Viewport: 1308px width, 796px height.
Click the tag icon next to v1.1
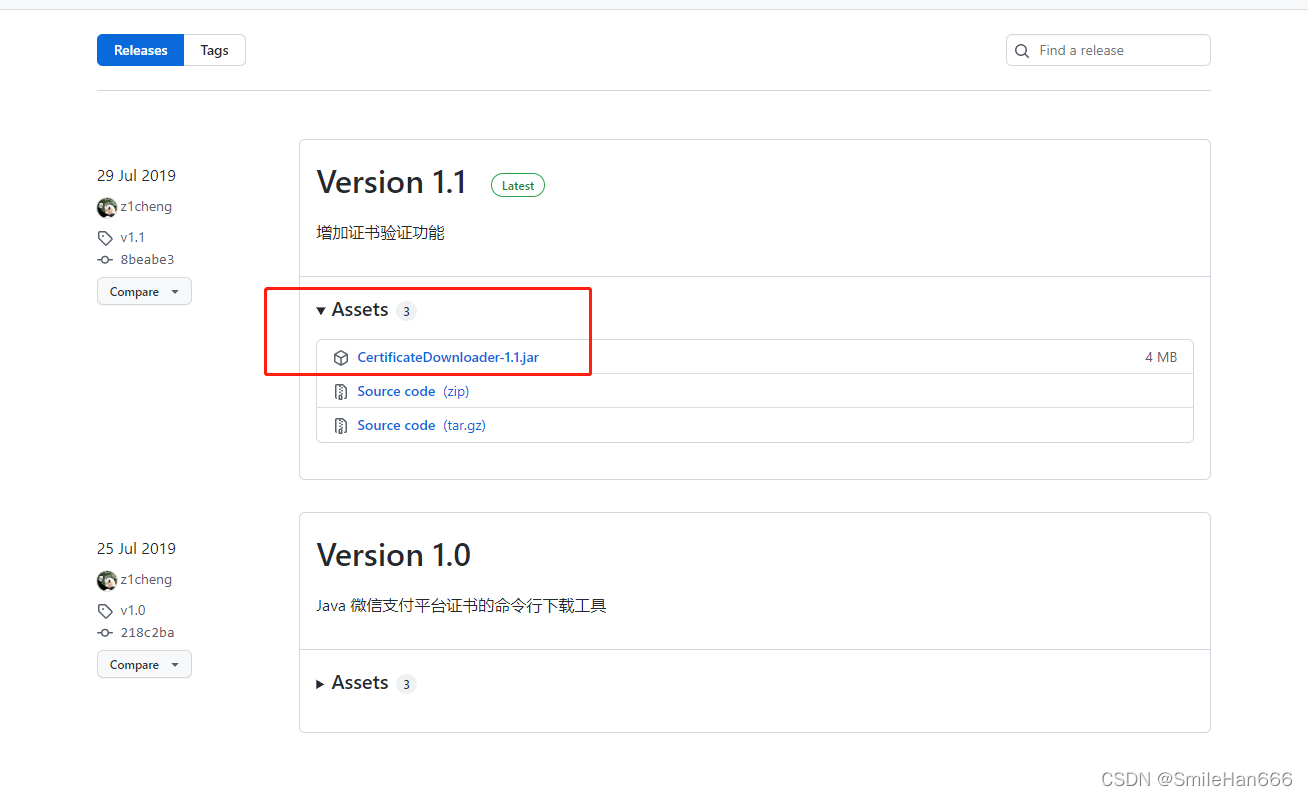105,238
